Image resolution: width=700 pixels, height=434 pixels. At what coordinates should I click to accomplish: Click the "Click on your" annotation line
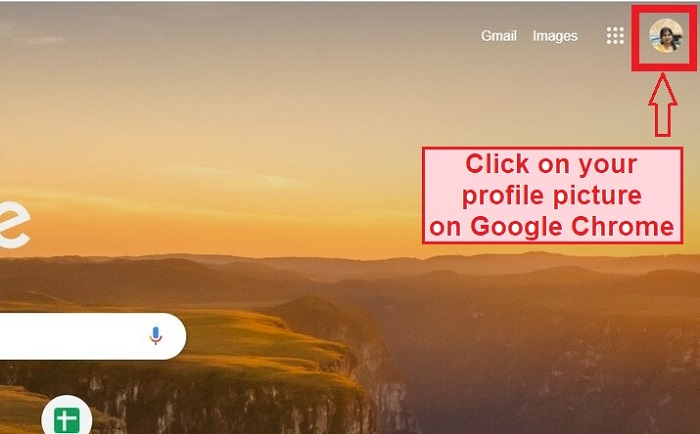click(551, 165)
